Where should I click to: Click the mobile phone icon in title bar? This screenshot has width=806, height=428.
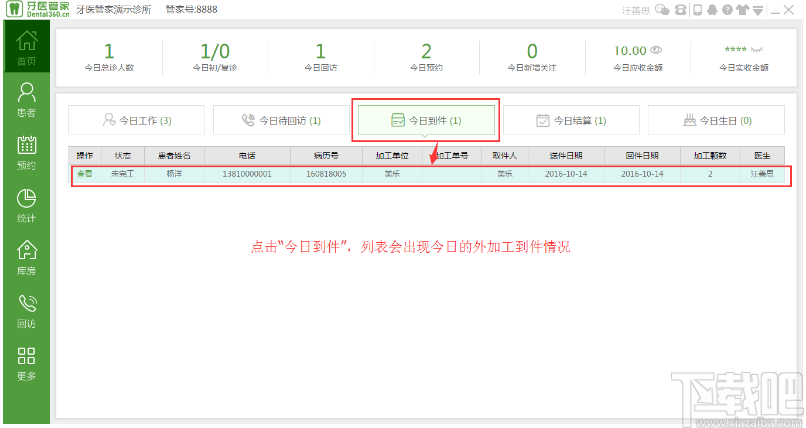pyautogui.click(x=698, y=10)
